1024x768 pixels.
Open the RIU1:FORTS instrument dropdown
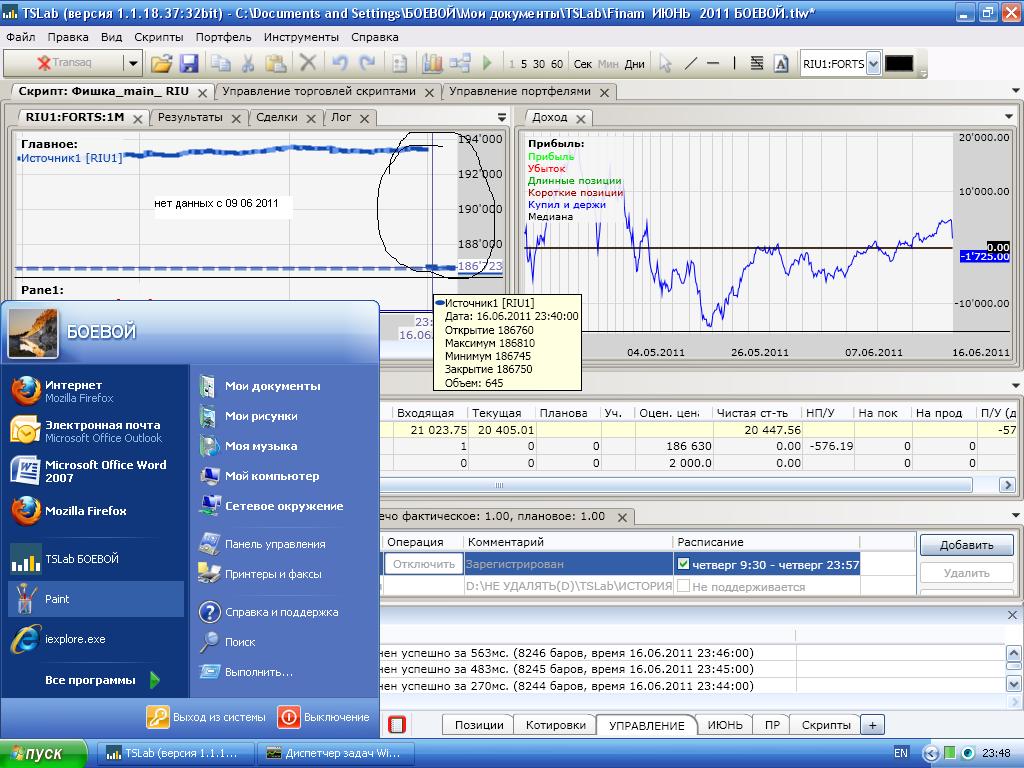[x=873, y=64]
